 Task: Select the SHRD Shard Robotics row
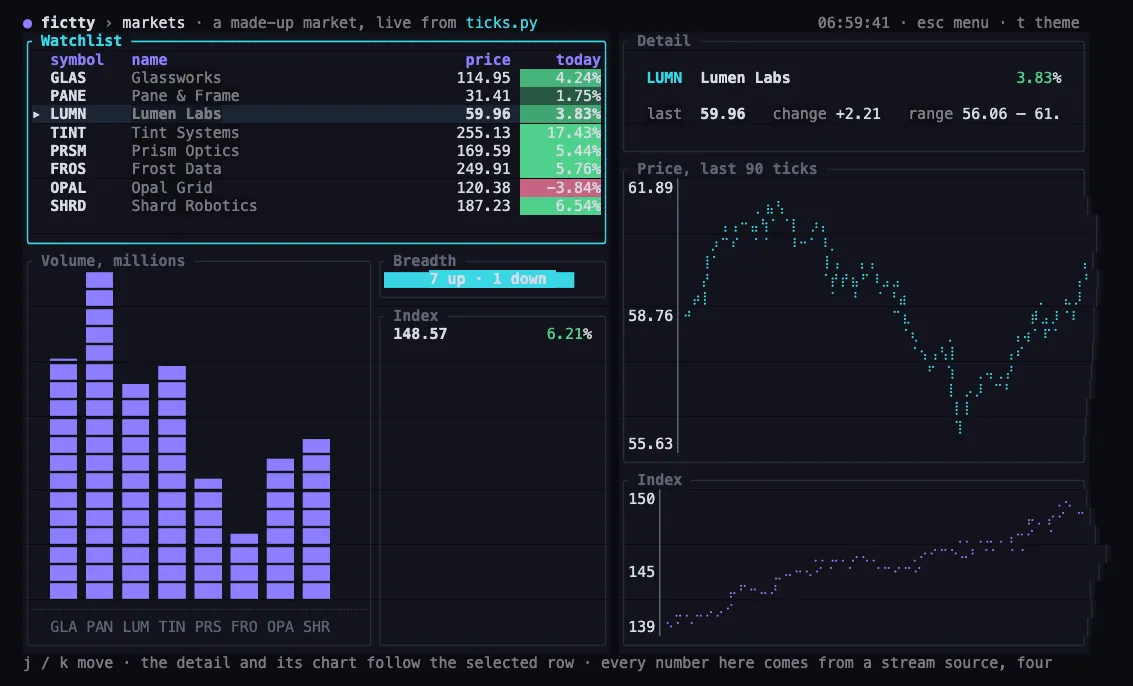316,205
